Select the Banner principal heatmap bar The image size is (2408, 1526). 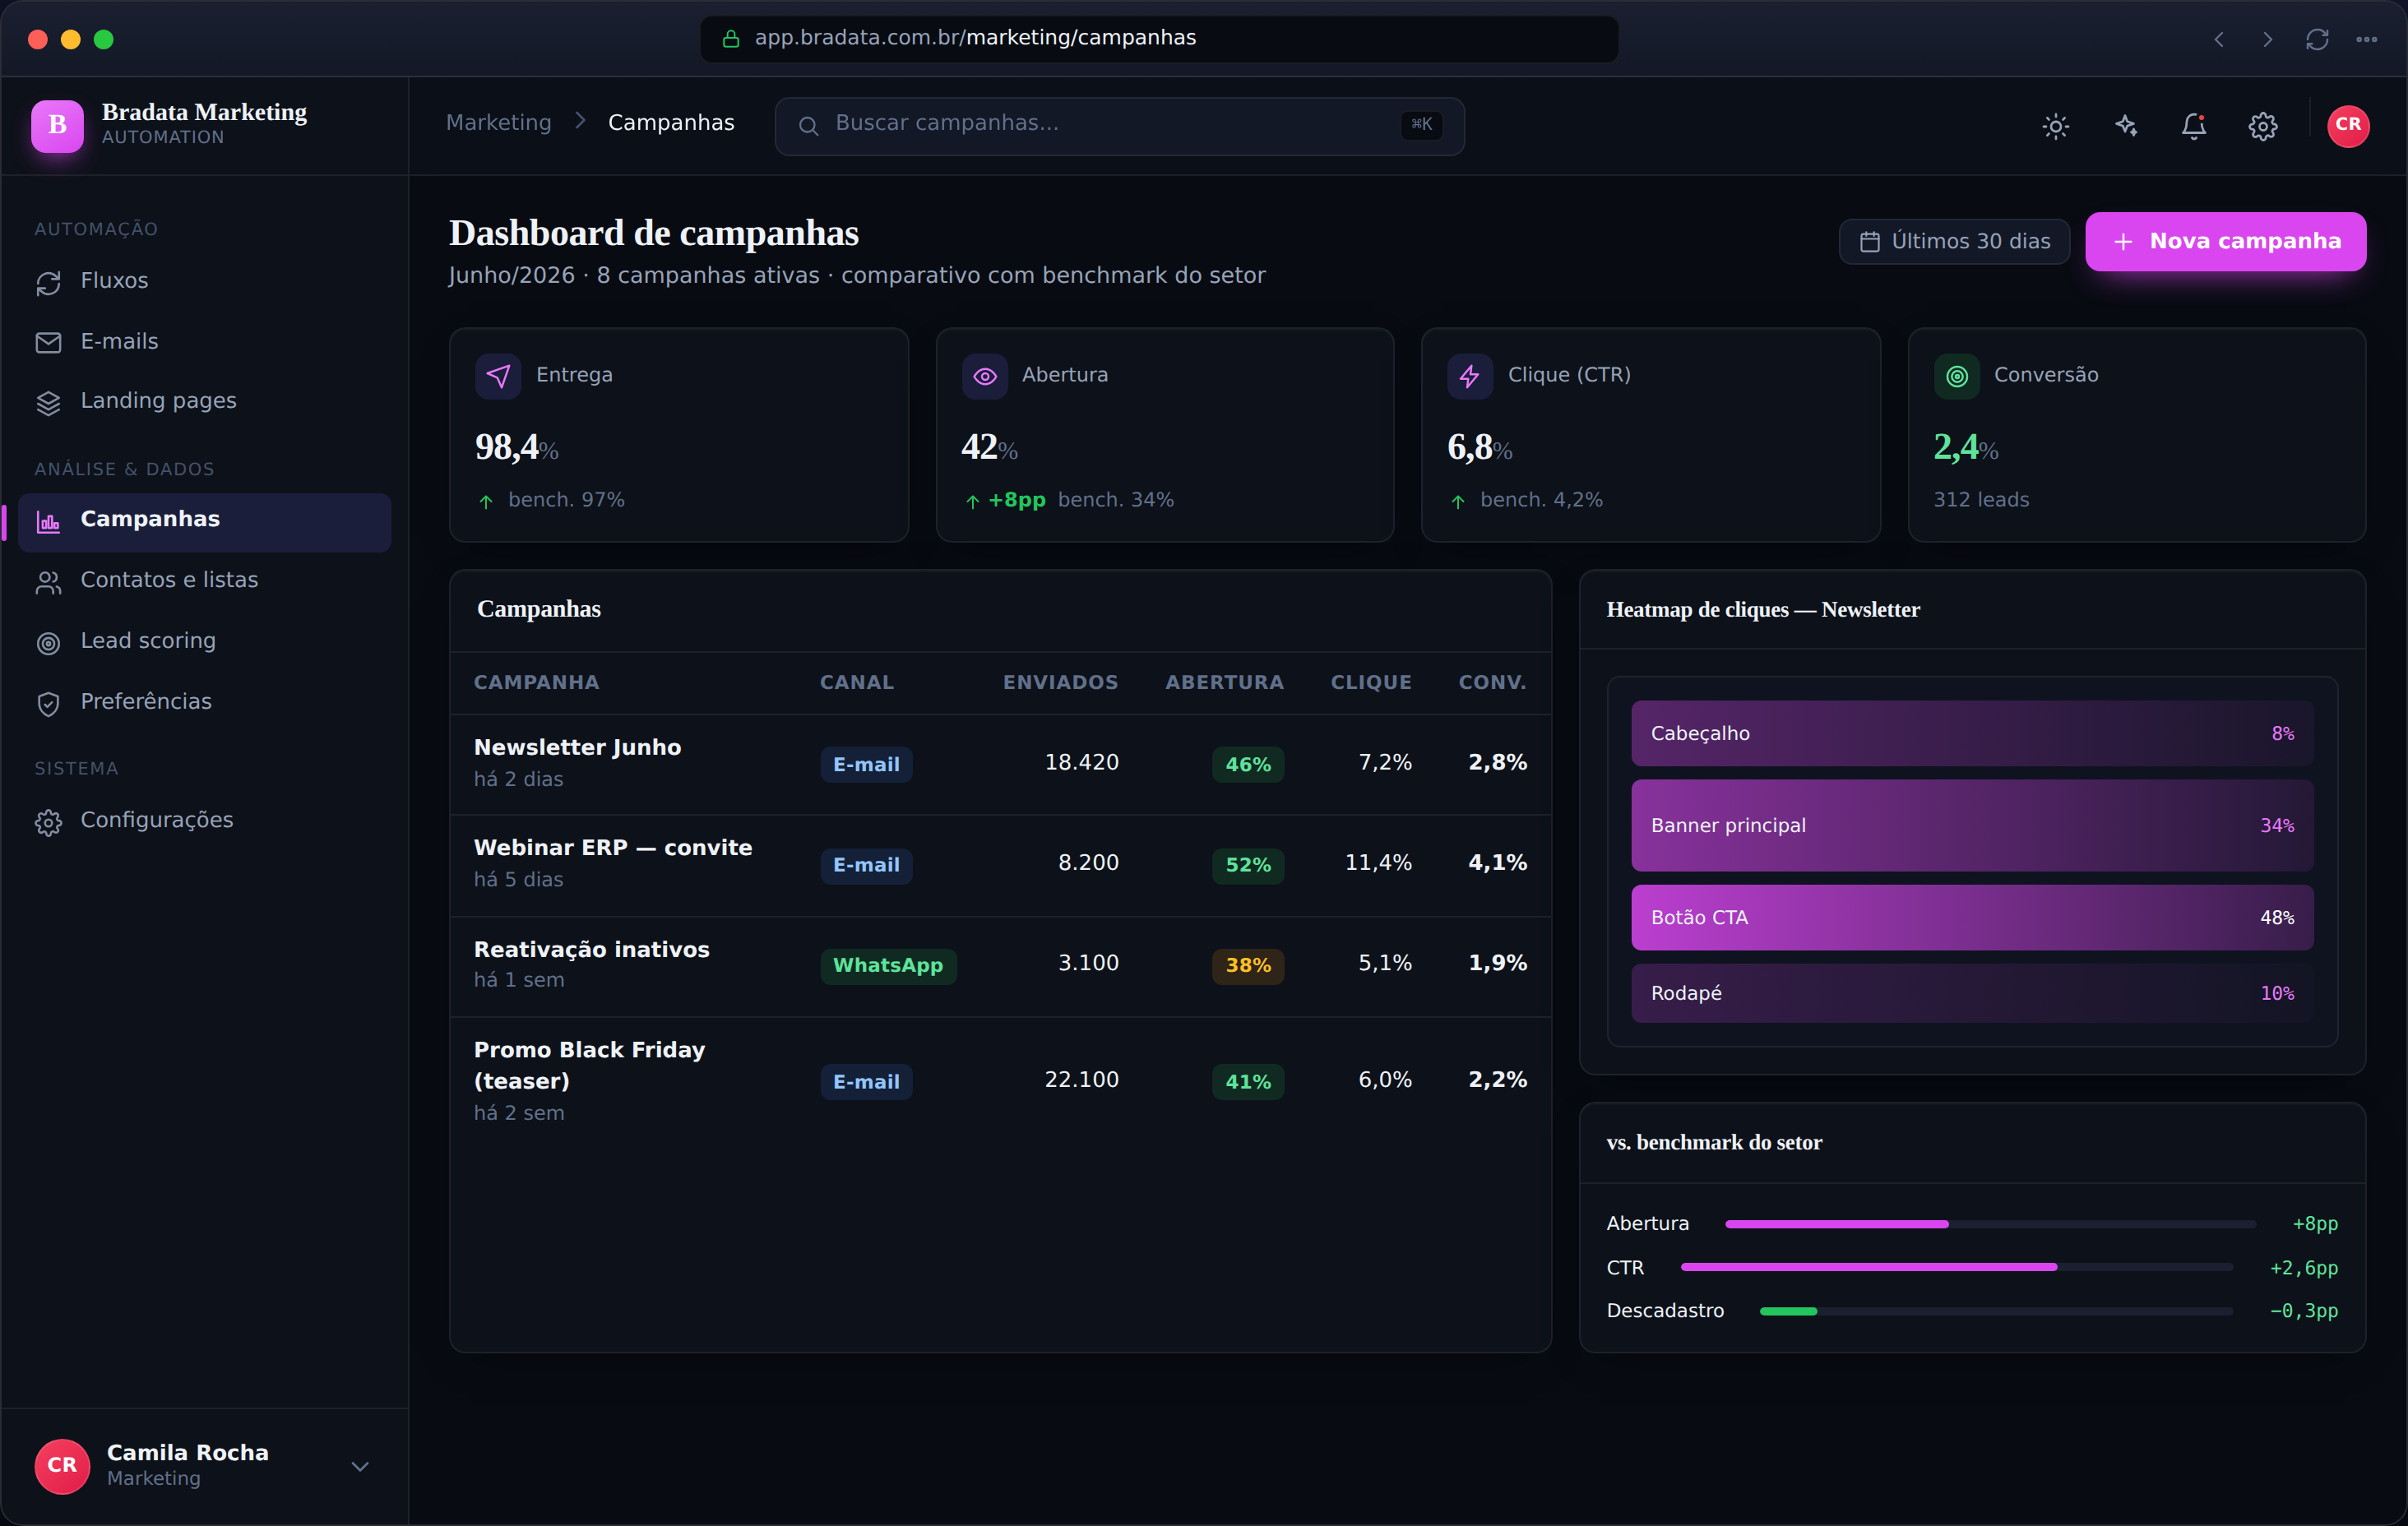click(x=1972, y=825)
